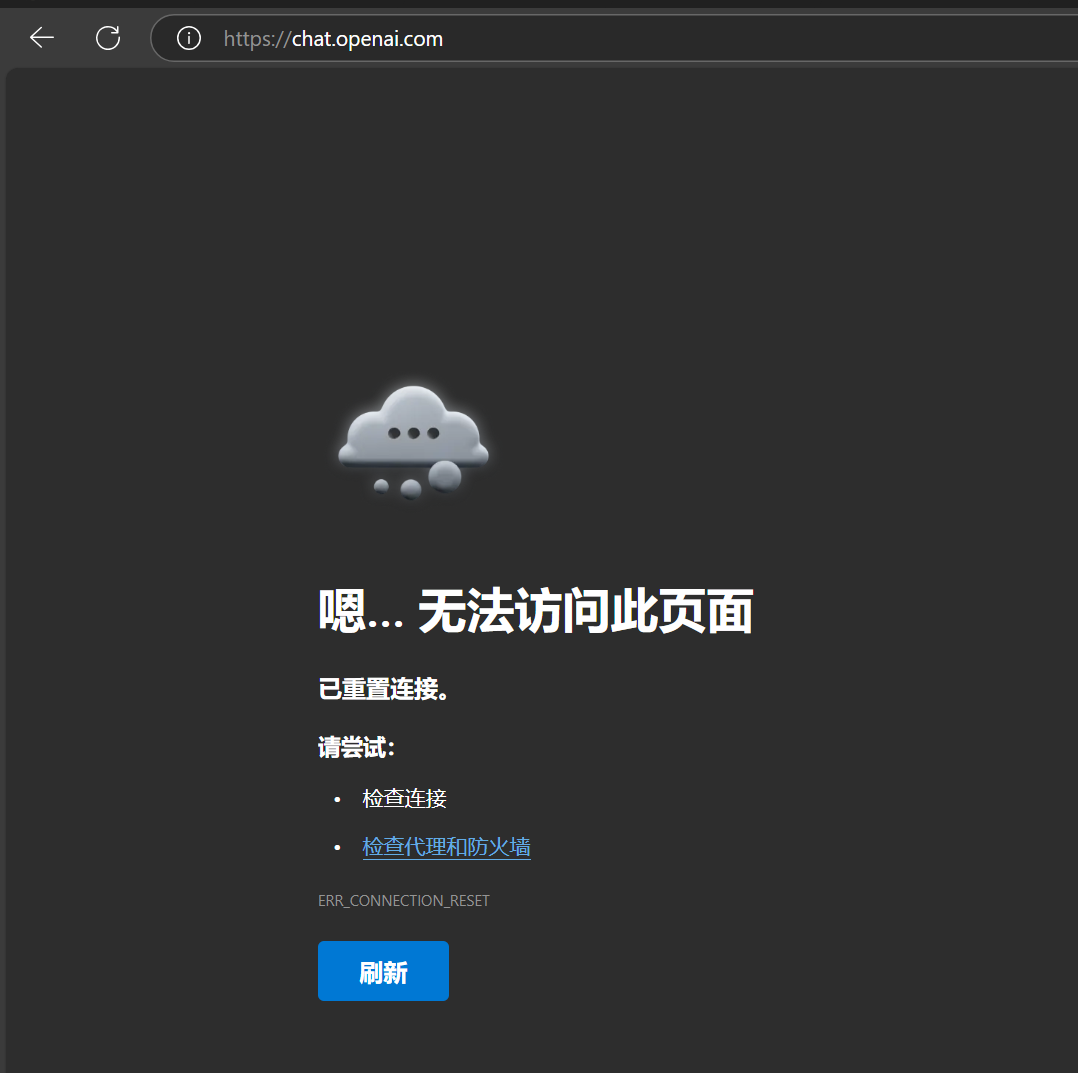View site information via the info icon
This screenshot has height=1073, width=1078.
point(189,38)
